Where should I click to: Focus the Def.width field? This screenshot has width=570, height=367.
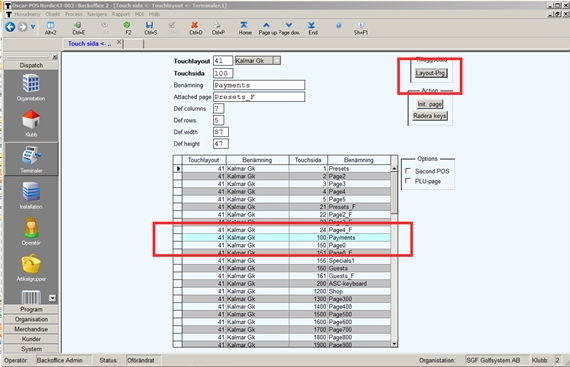click(x=221, y=132)
